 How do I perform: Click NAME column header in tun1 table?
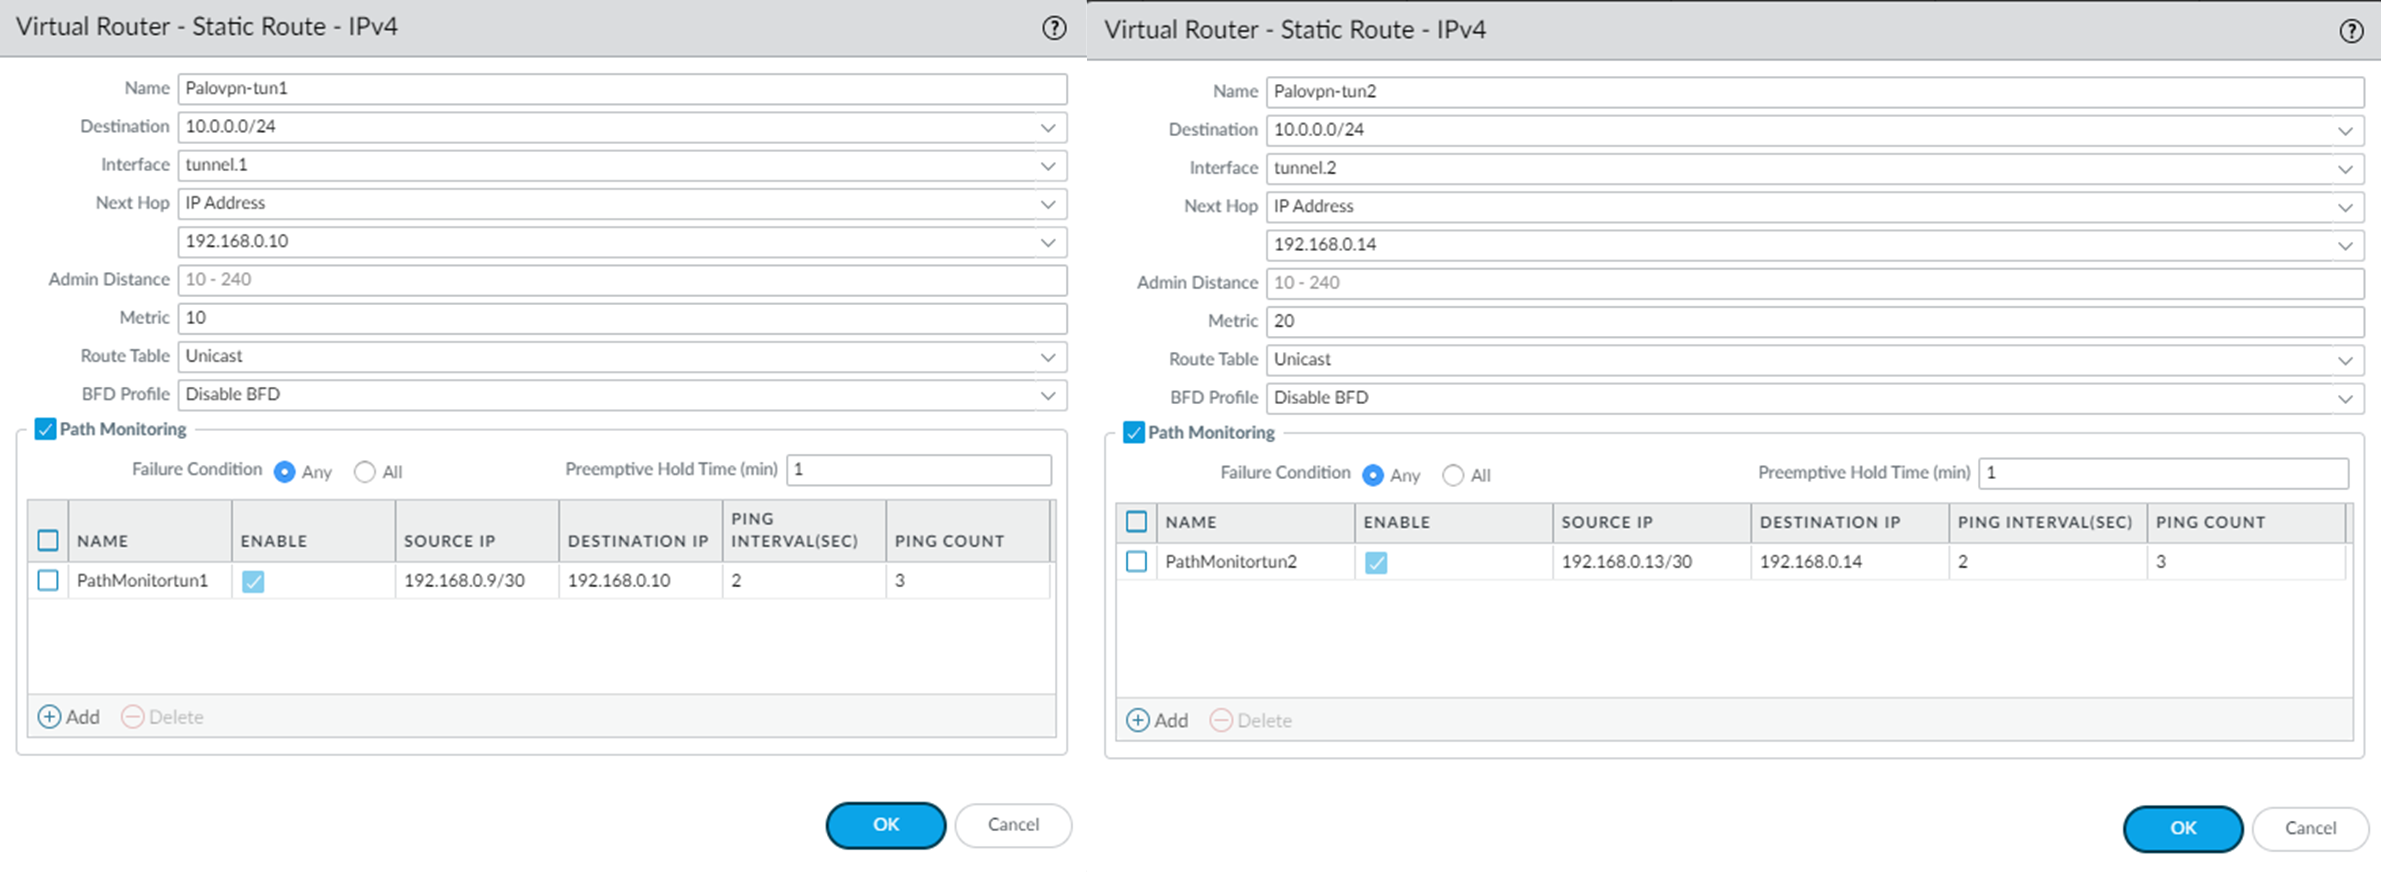[x=150, y=531]
